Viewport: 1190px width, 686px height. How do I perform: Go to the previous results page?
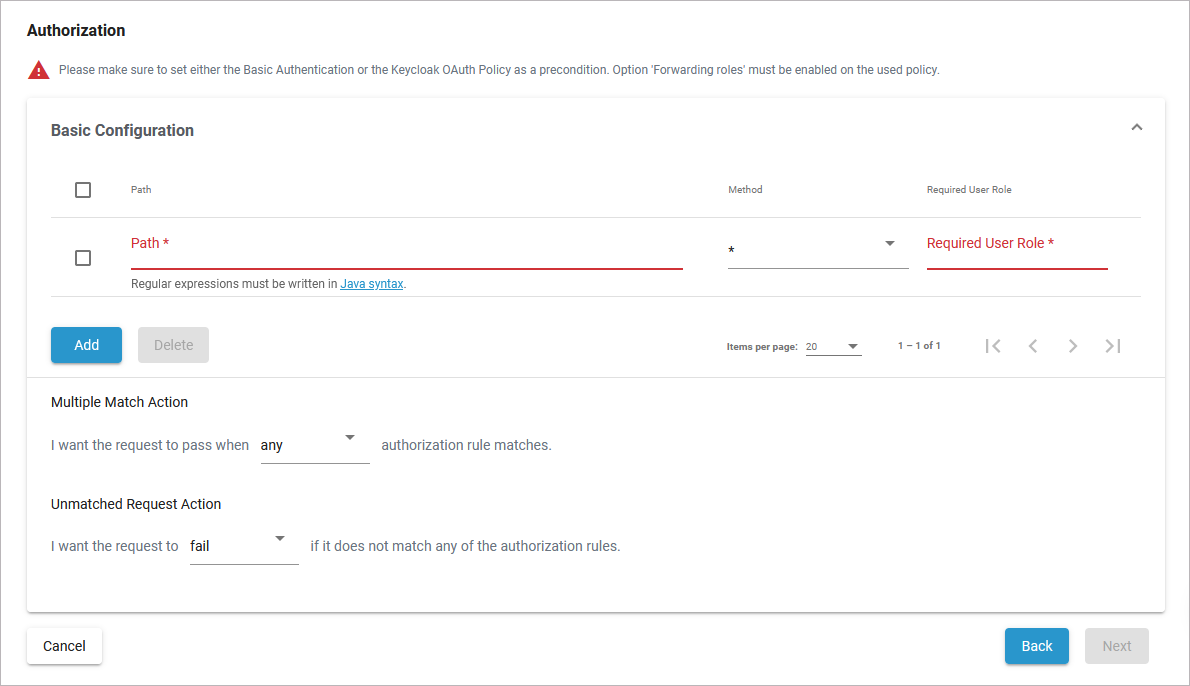tap(1032, 345)
